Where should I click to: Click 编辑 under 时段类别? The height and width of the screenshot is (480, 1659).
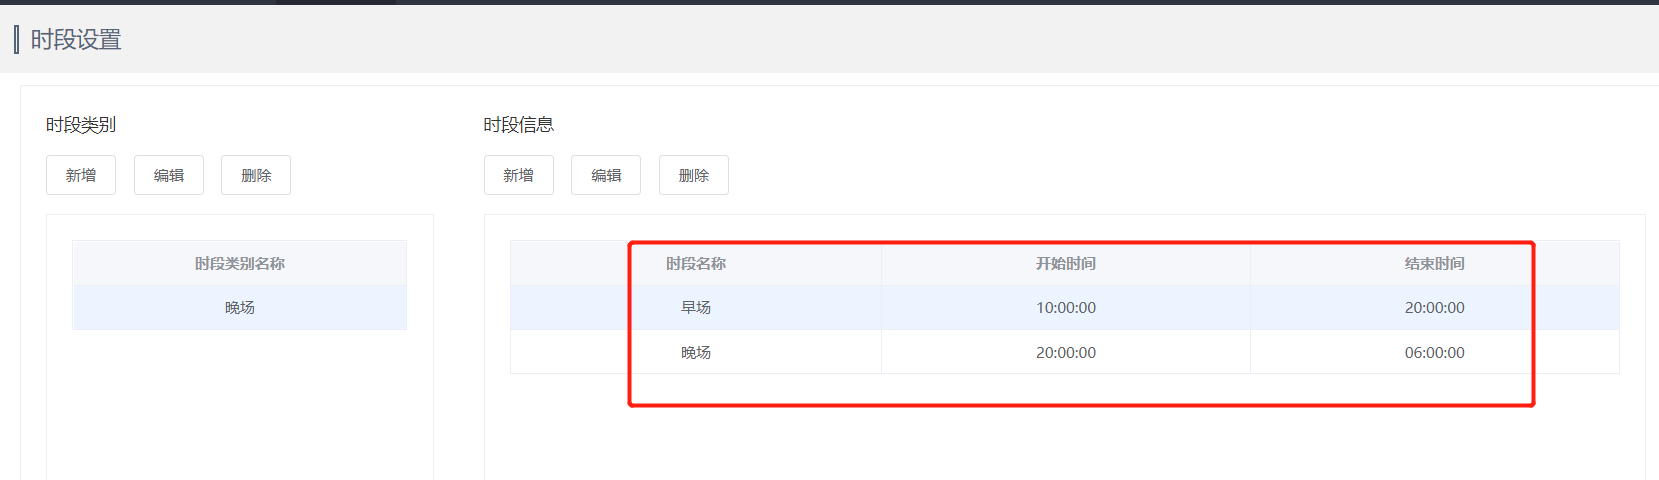pos(169,175)
